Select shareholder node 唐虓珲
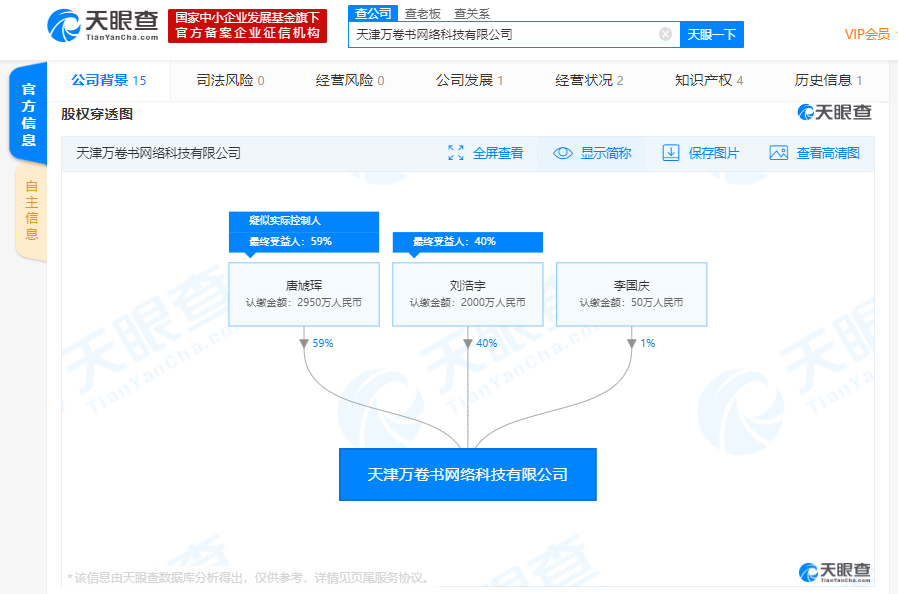898x594 pixels. pos(304,294)
